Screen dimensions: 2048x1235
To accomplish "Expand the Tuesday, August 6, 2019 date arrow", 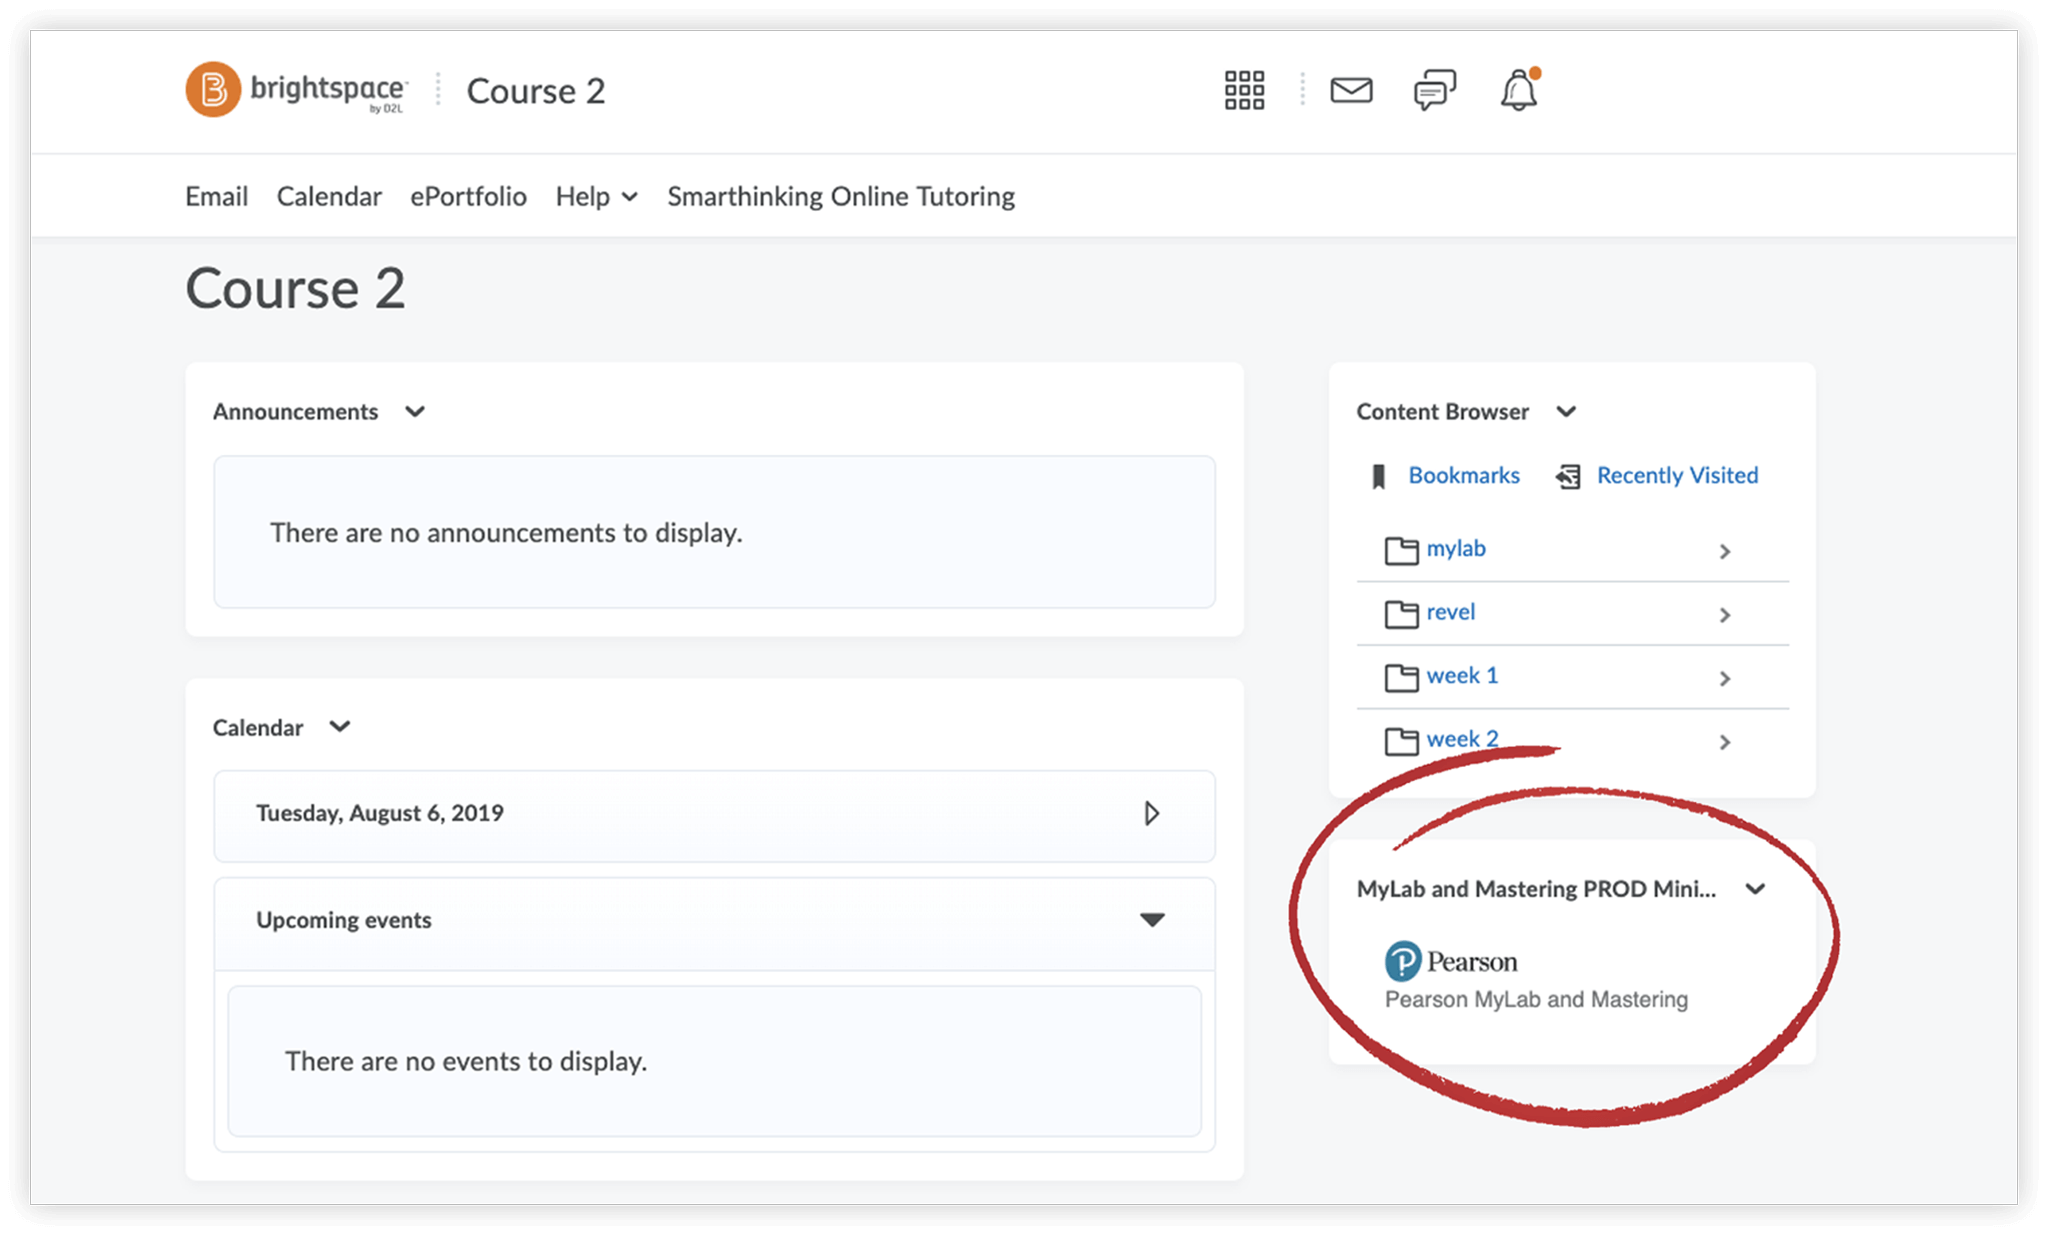I will 1151,813.
